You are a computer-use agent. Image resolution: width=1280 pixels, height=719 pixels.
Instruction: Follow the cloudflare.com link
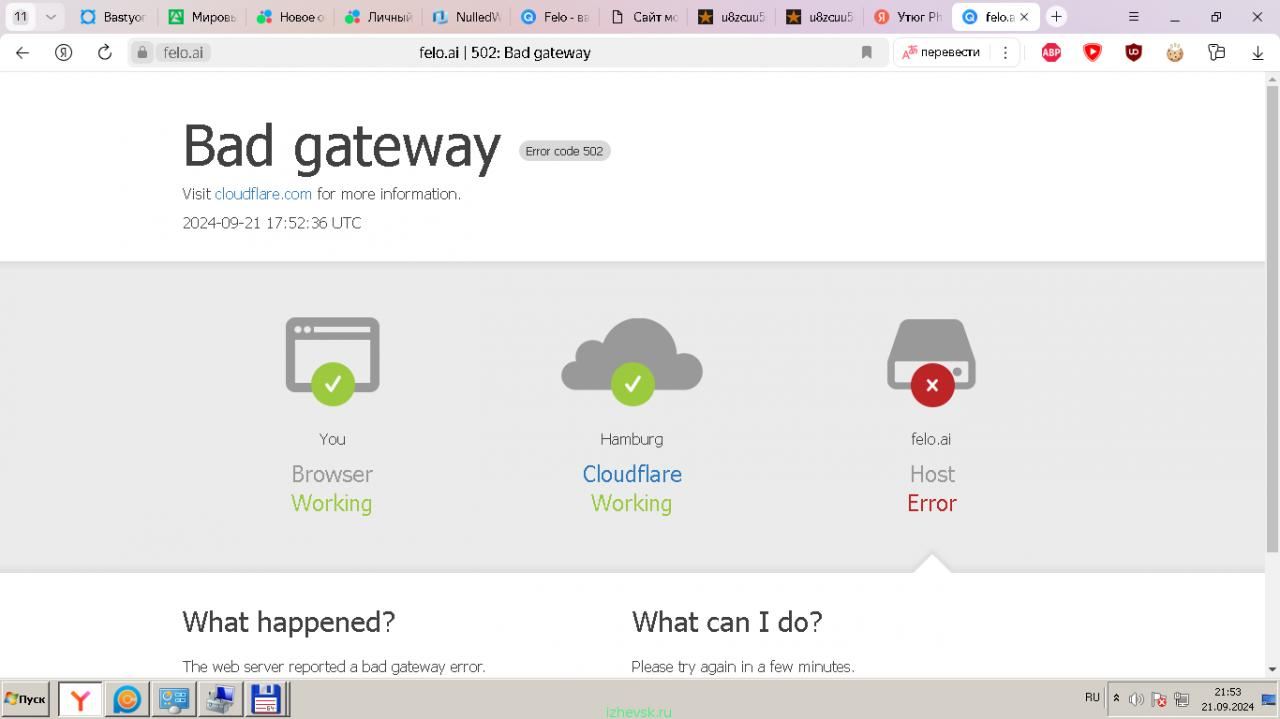click(263, 194)
